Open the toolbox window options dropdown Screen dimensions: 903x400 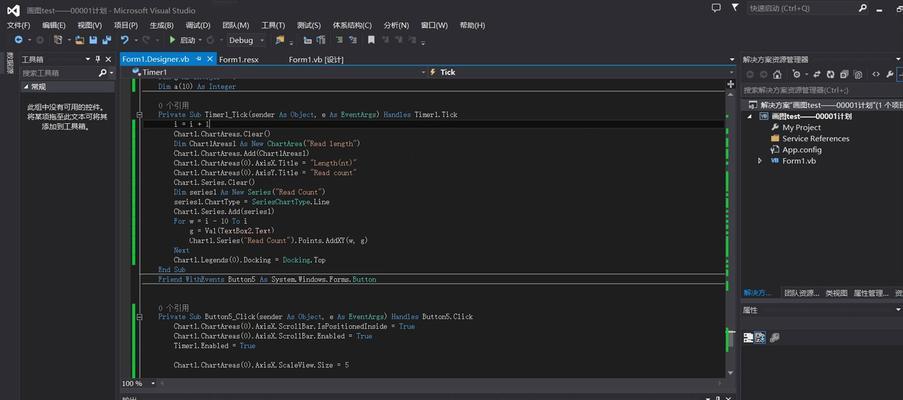(88, 59)
